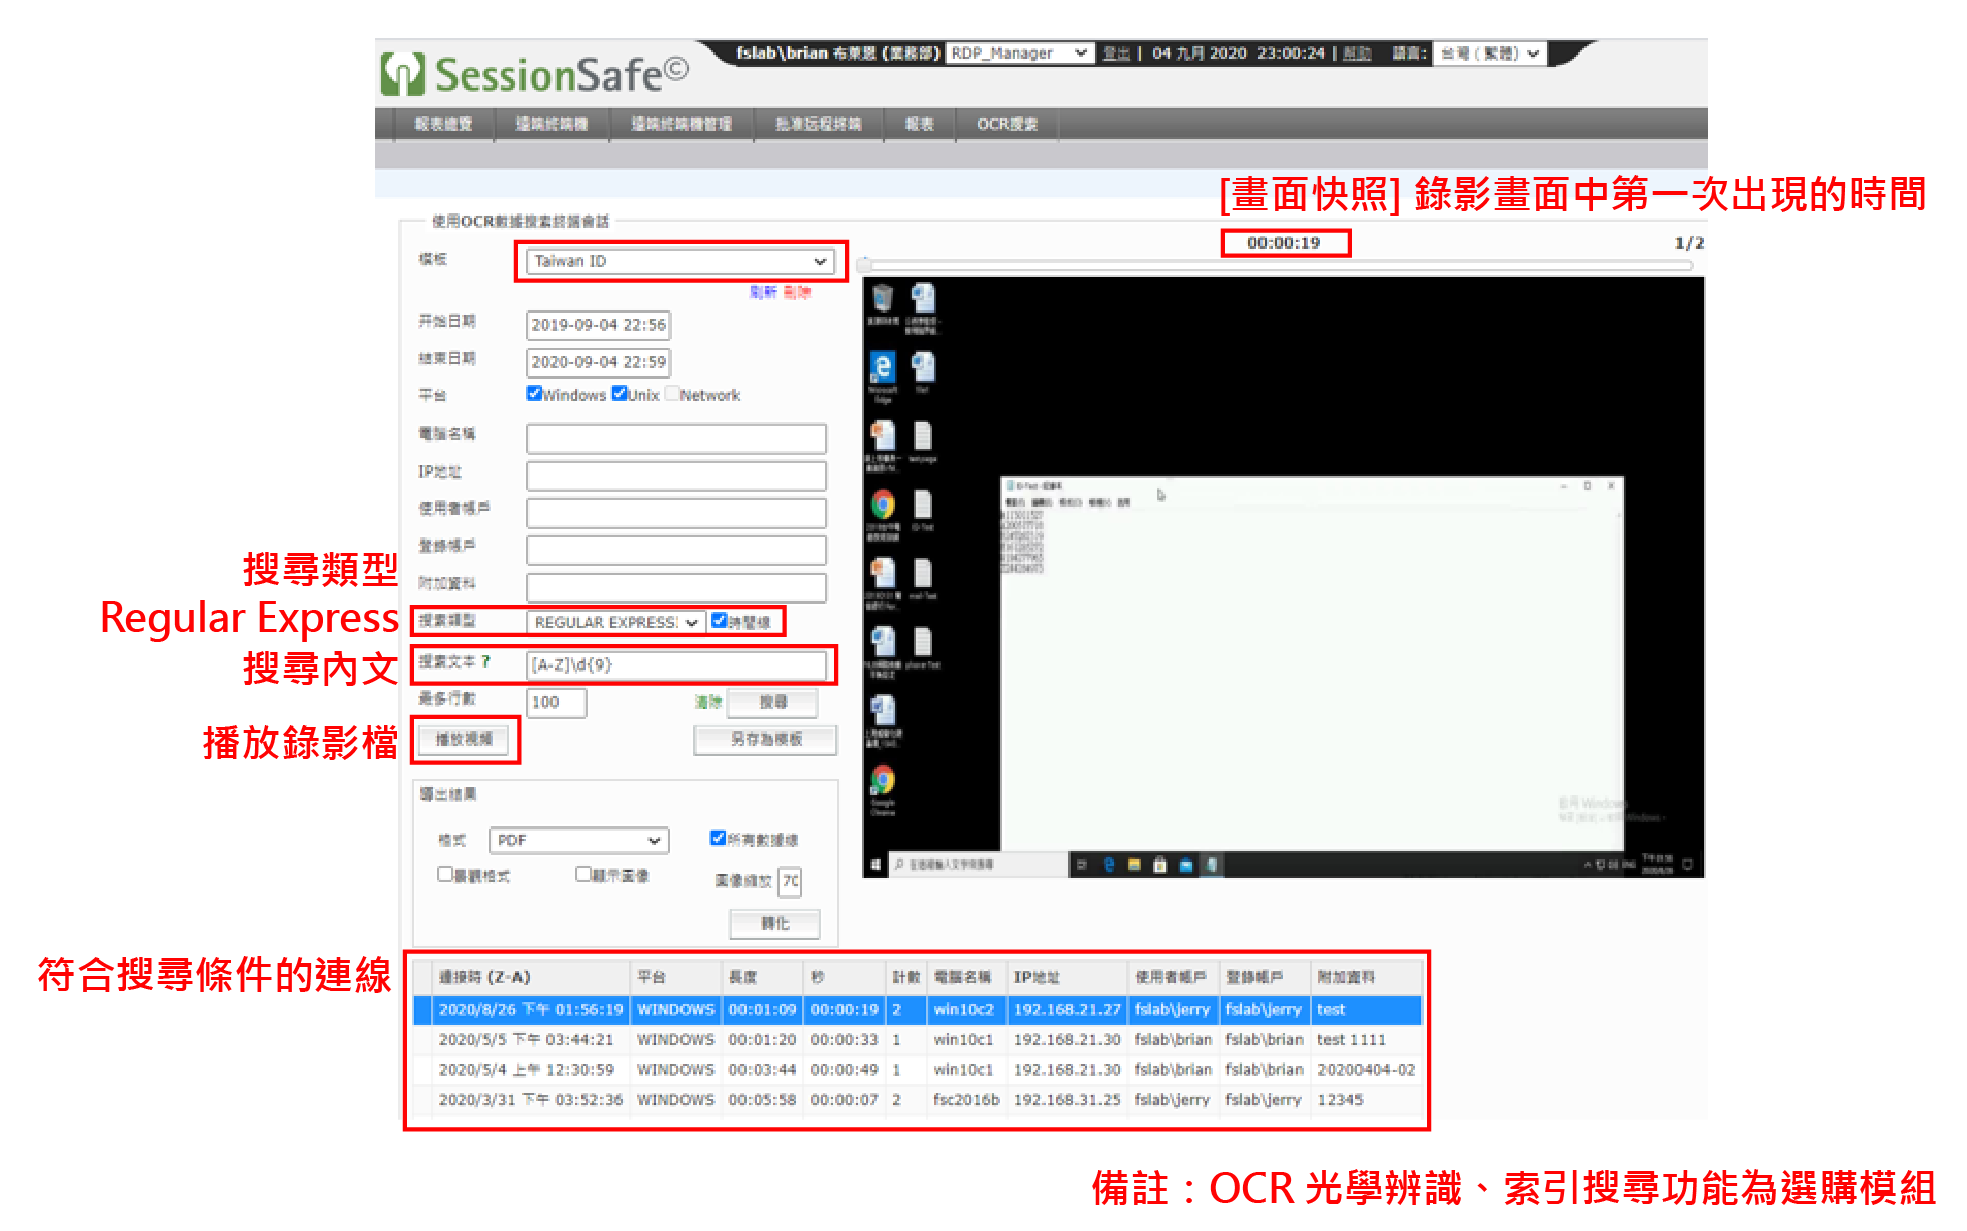Click the Microsoft Edge desktop icon in the recording
The height and width of the screenshot is (1231, 1967).
882,368
